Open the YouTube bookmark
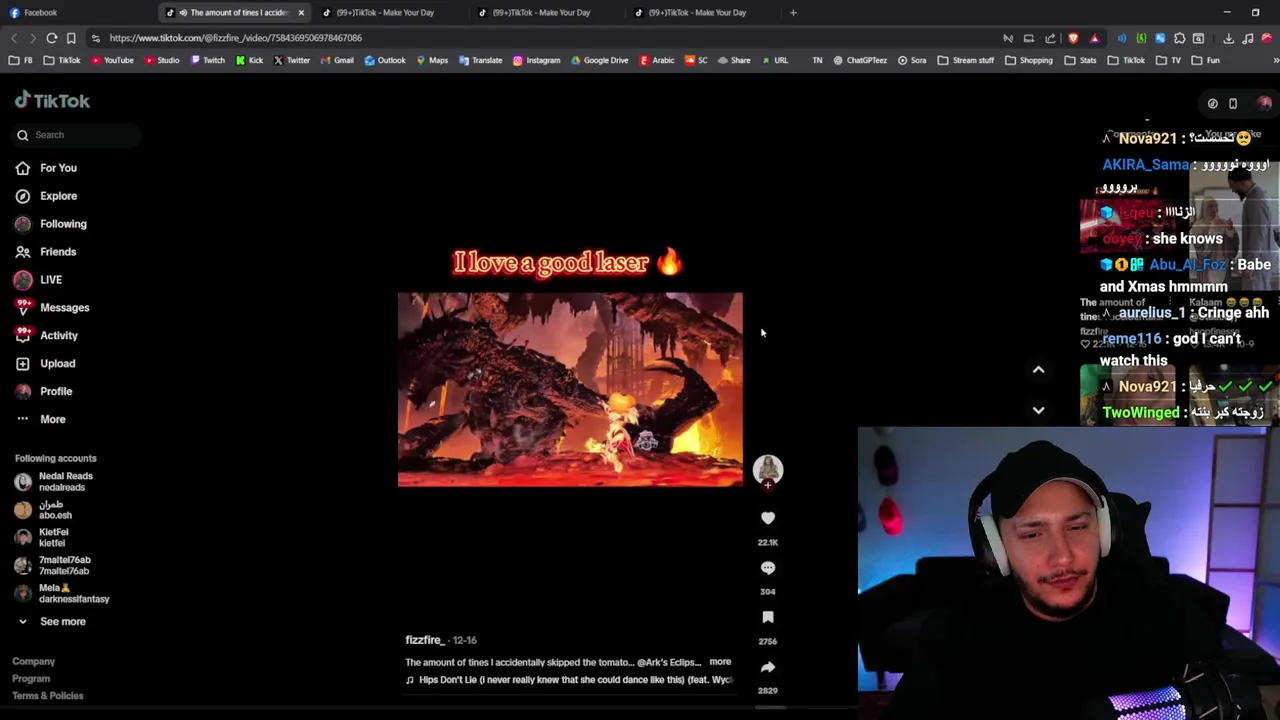Viewport: 1280px width, 720px height. click(112, 60)
